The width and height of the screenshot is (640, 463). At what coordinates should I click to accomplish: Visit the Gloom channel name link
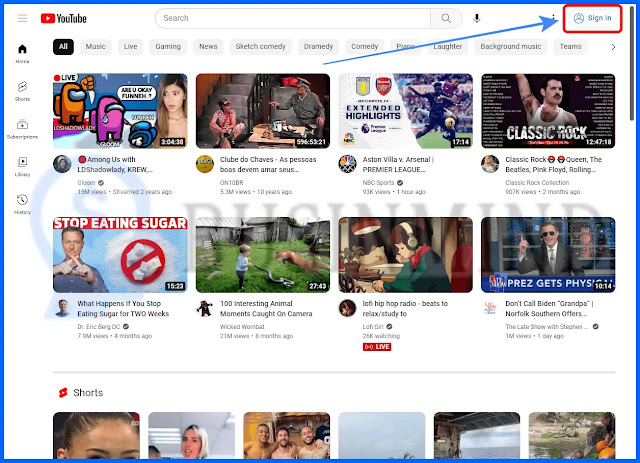coord(87,183)
